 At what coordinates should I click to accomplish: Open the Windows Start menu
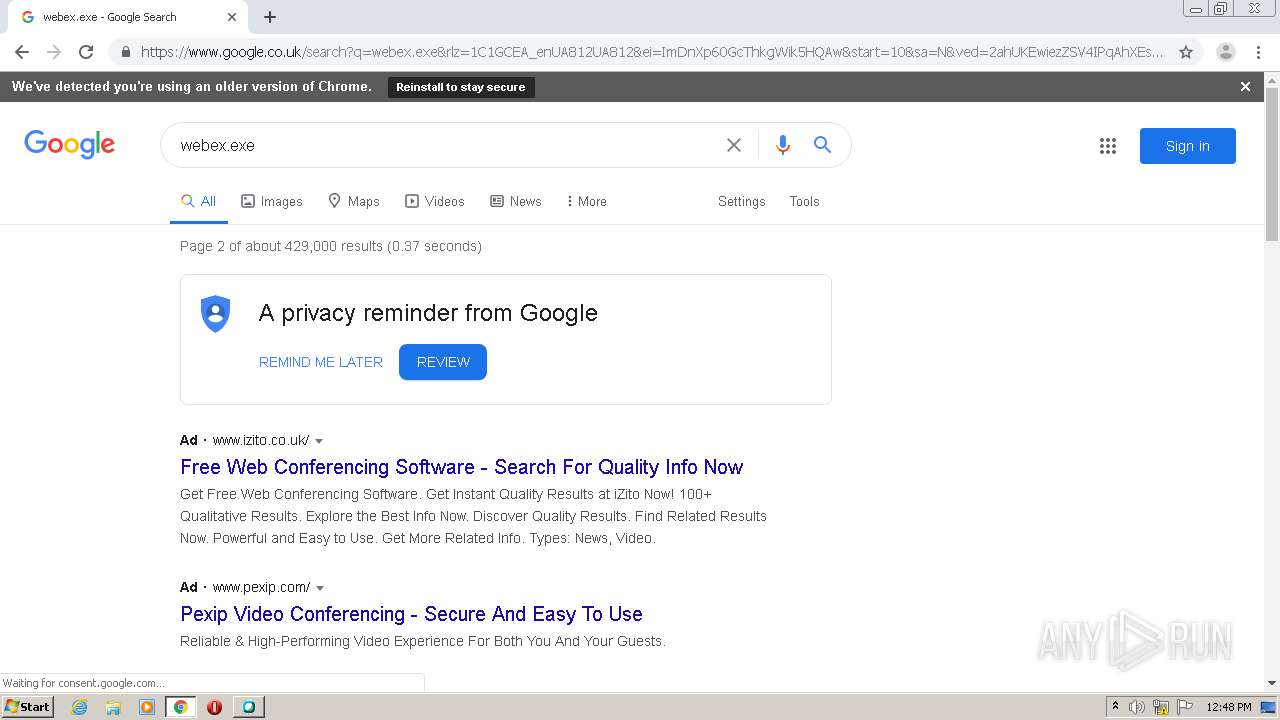27,707
